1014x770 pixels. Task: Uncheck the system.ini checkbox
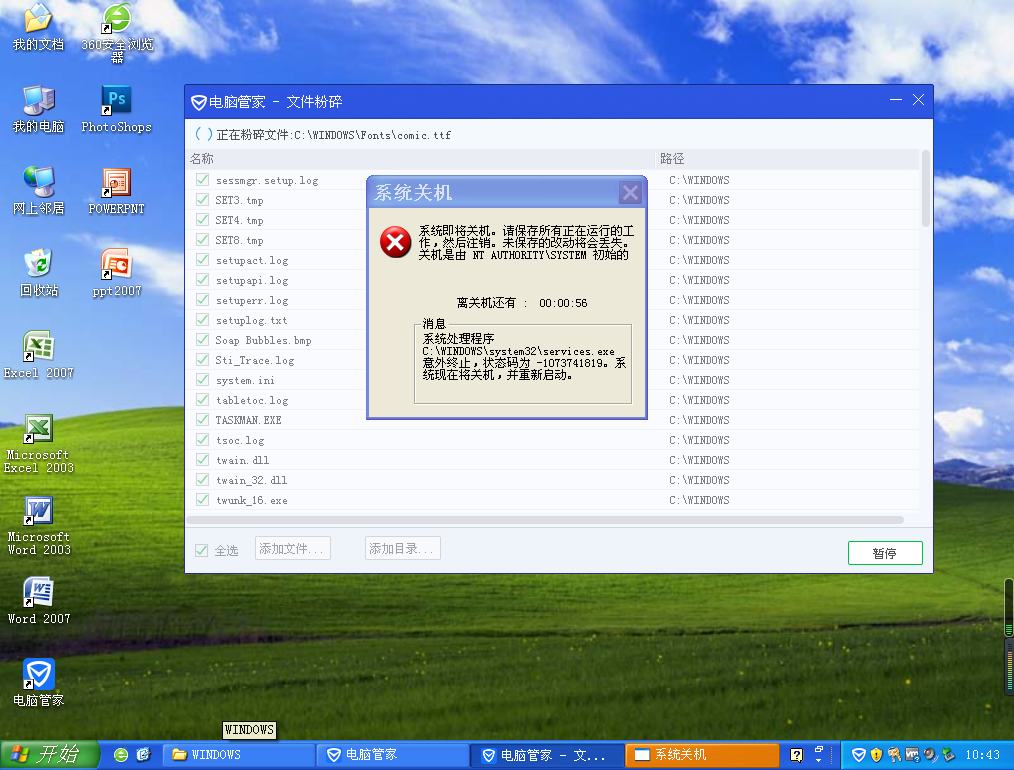[202, 380]
